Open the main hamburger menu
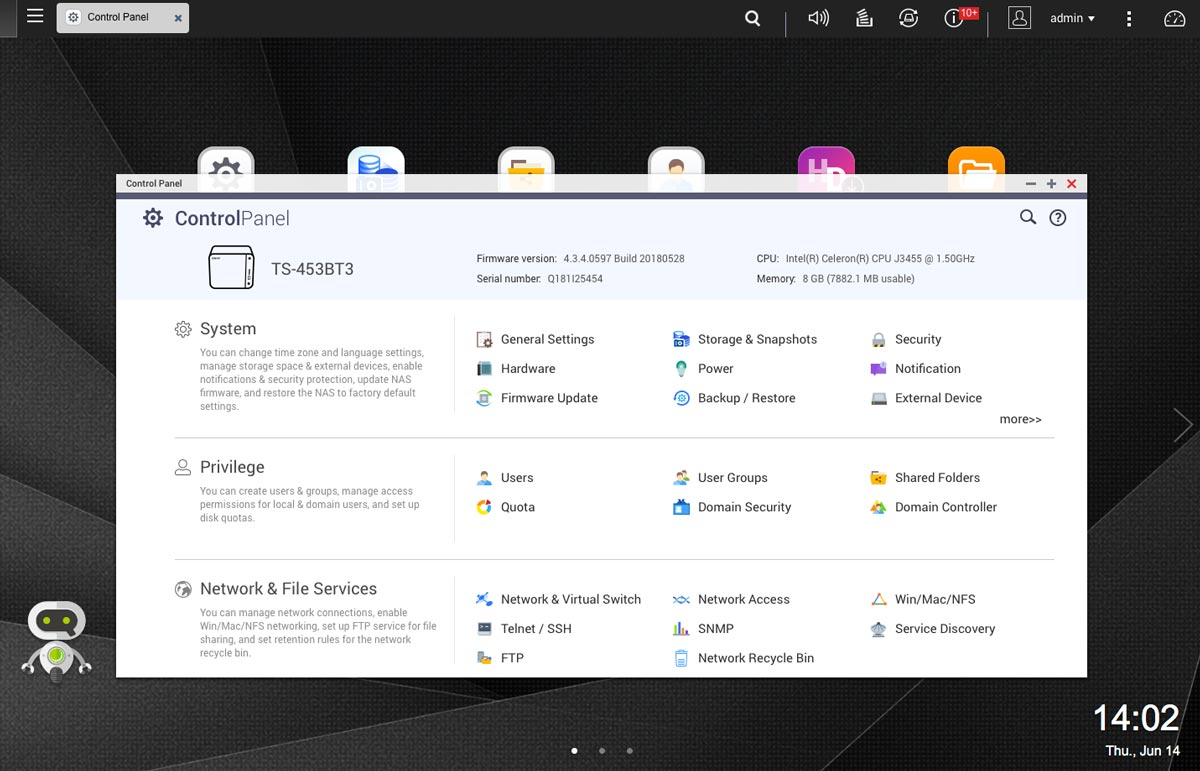 click(35, 16)
